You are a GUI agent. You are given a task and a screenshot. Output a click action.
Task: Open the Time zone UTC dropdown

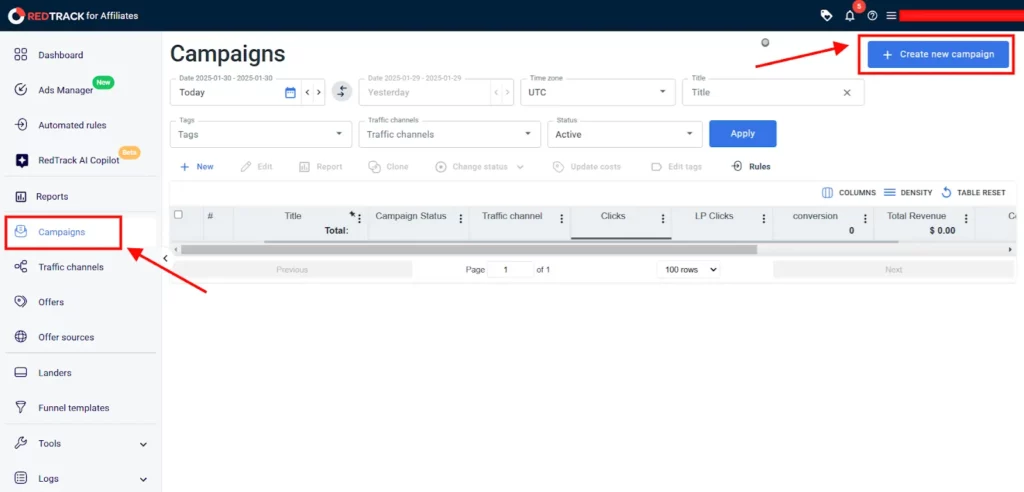pyautogui.click(x=598, y=92)
